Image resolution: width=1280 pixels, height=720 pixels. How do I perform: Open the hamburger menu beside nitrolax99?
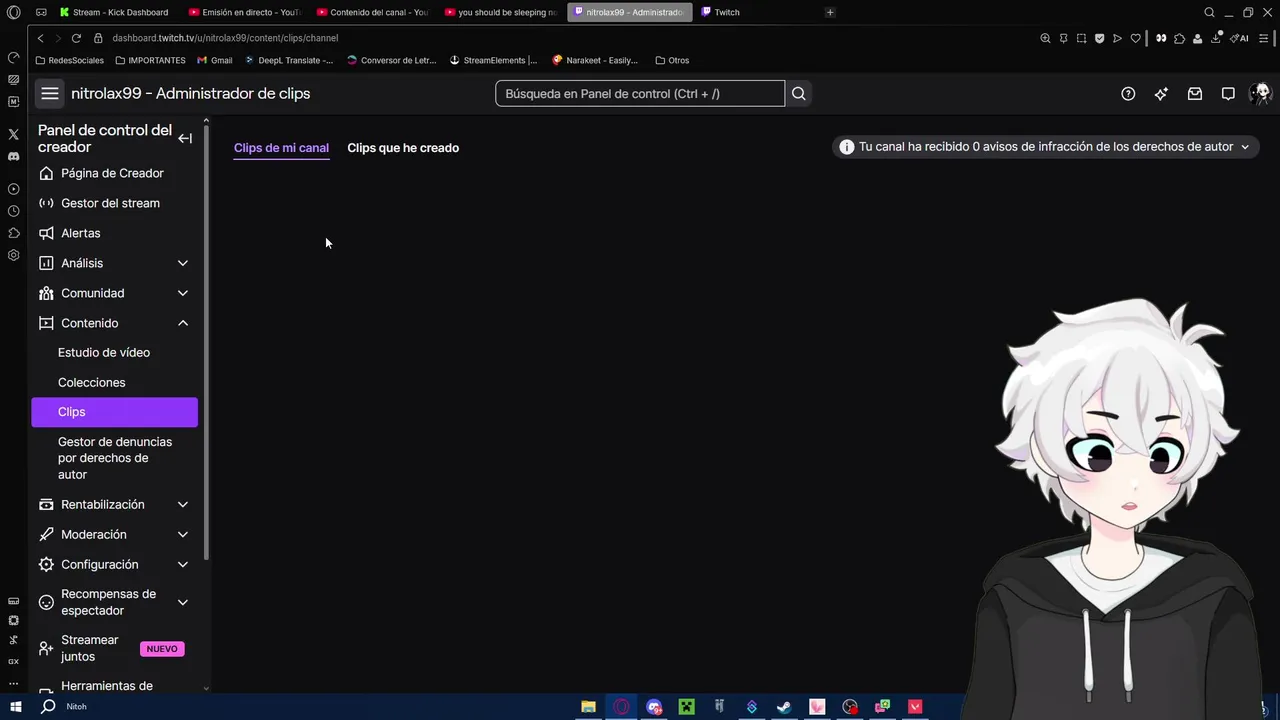click(x=49, y=93)
